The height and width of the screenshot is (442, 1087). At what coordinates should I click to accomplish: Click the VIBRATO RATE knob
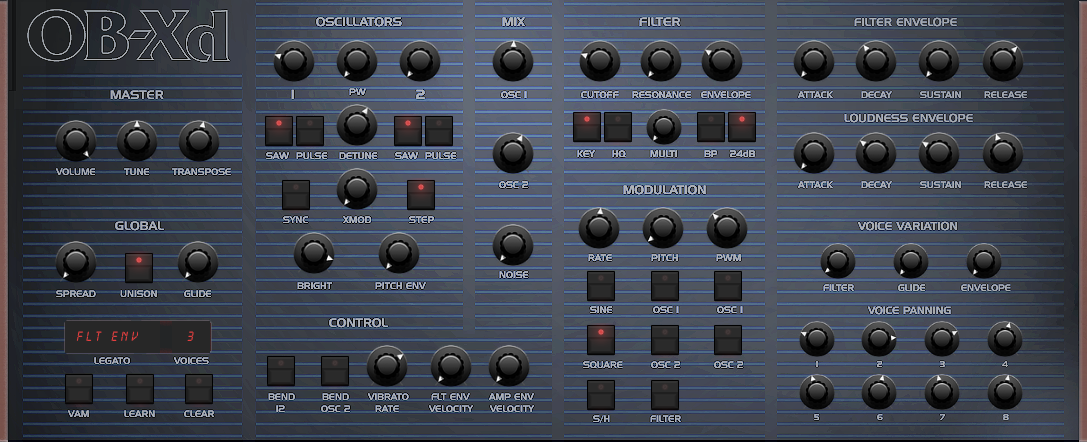[x=387, y=366]
